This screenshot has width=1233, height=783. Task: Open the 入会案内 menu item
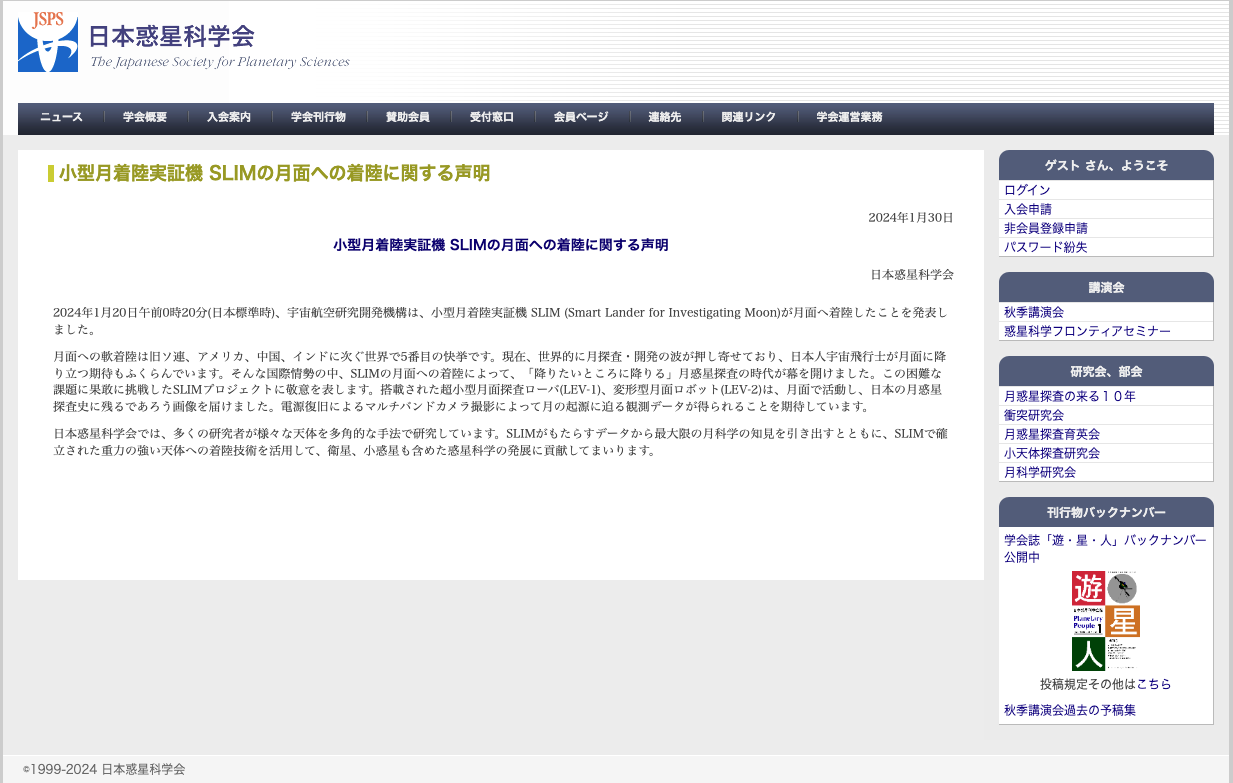[229, 117]
